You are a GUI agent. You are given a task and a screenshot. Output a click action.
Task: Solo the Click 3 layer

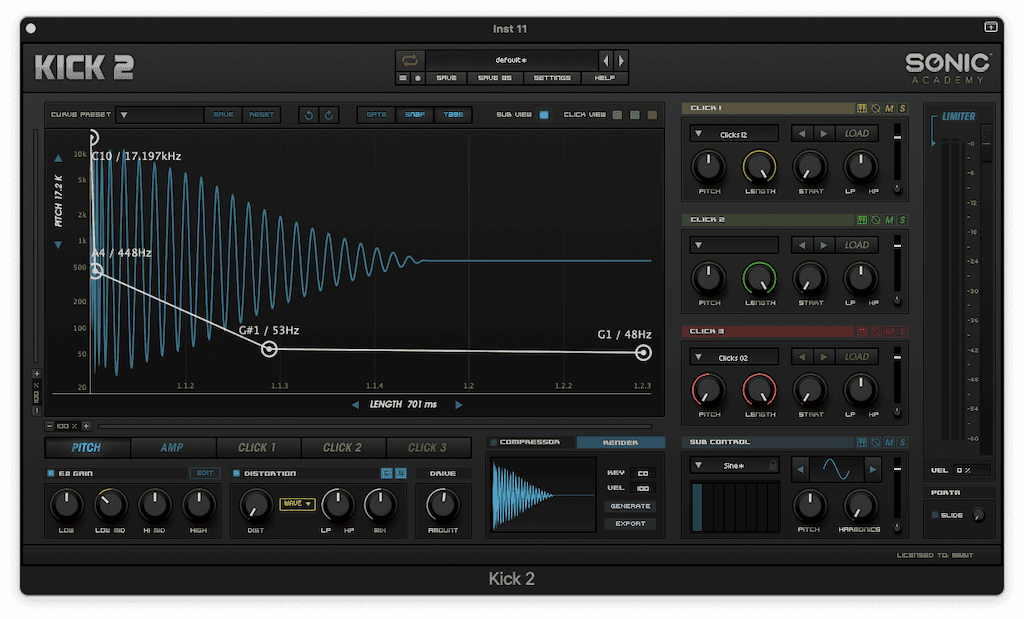[903, 332]
